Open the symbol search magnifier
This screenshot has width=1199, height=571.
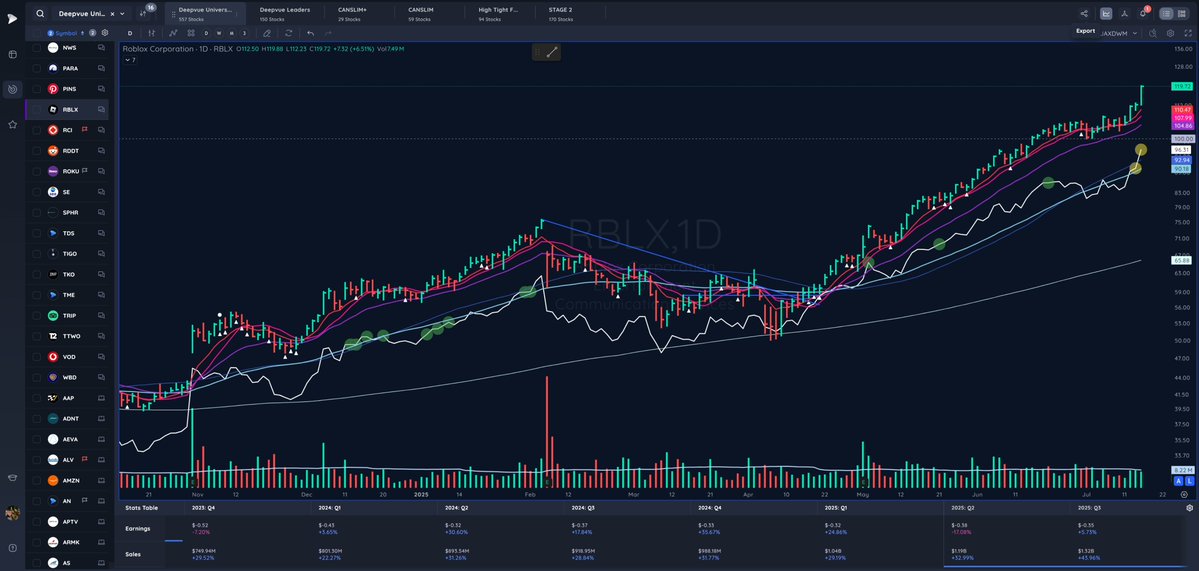coord(41,14)
